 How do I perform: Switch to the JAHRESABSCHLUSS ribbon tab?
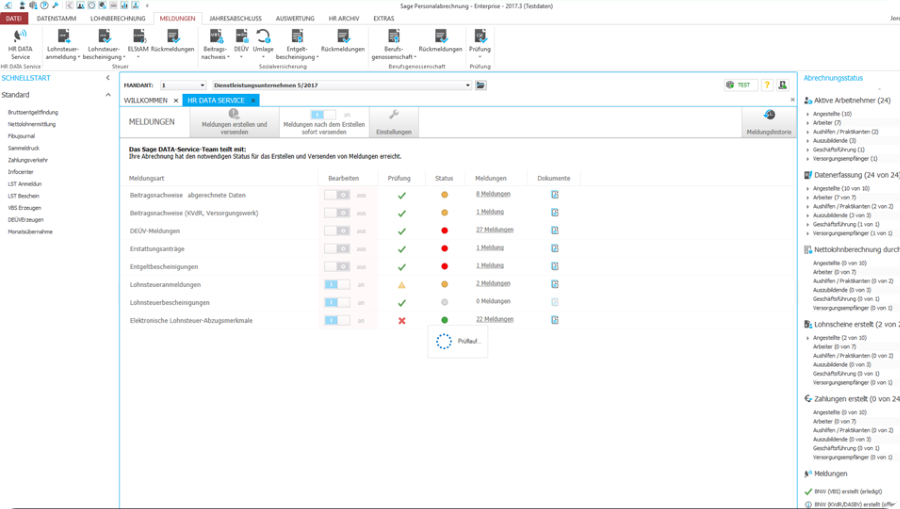click(235, 18)
